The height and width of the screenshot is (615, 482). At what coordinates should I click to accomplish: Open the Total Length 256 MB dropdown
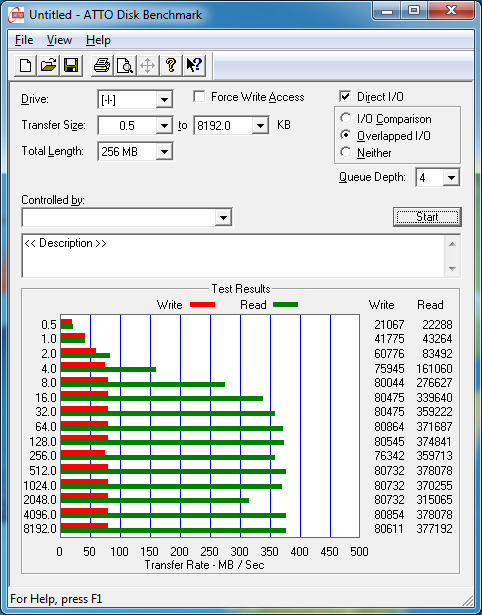click(x=164, y=152)
